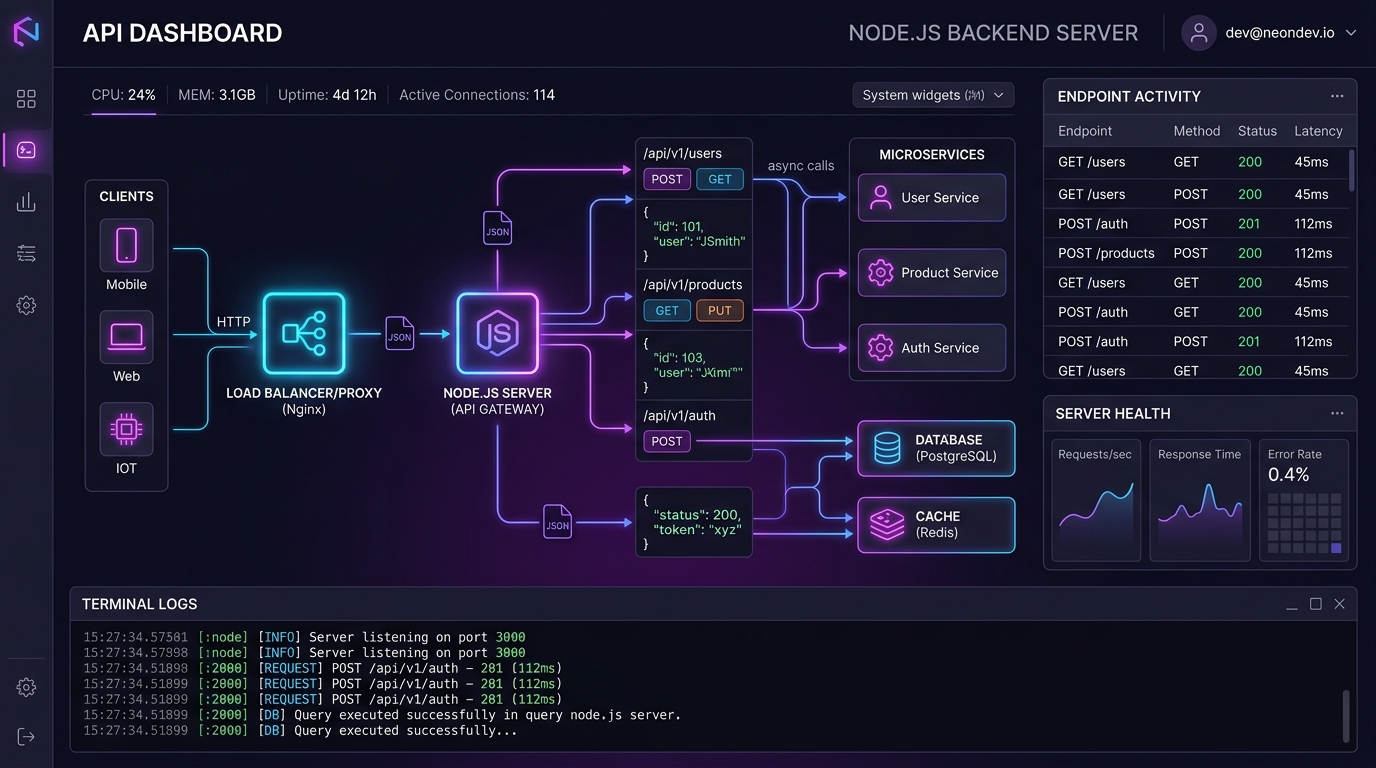This screenshot has width=1376, height=768.
Task: Close the Terminal Logs panel
Action: tap(1340, 604)
